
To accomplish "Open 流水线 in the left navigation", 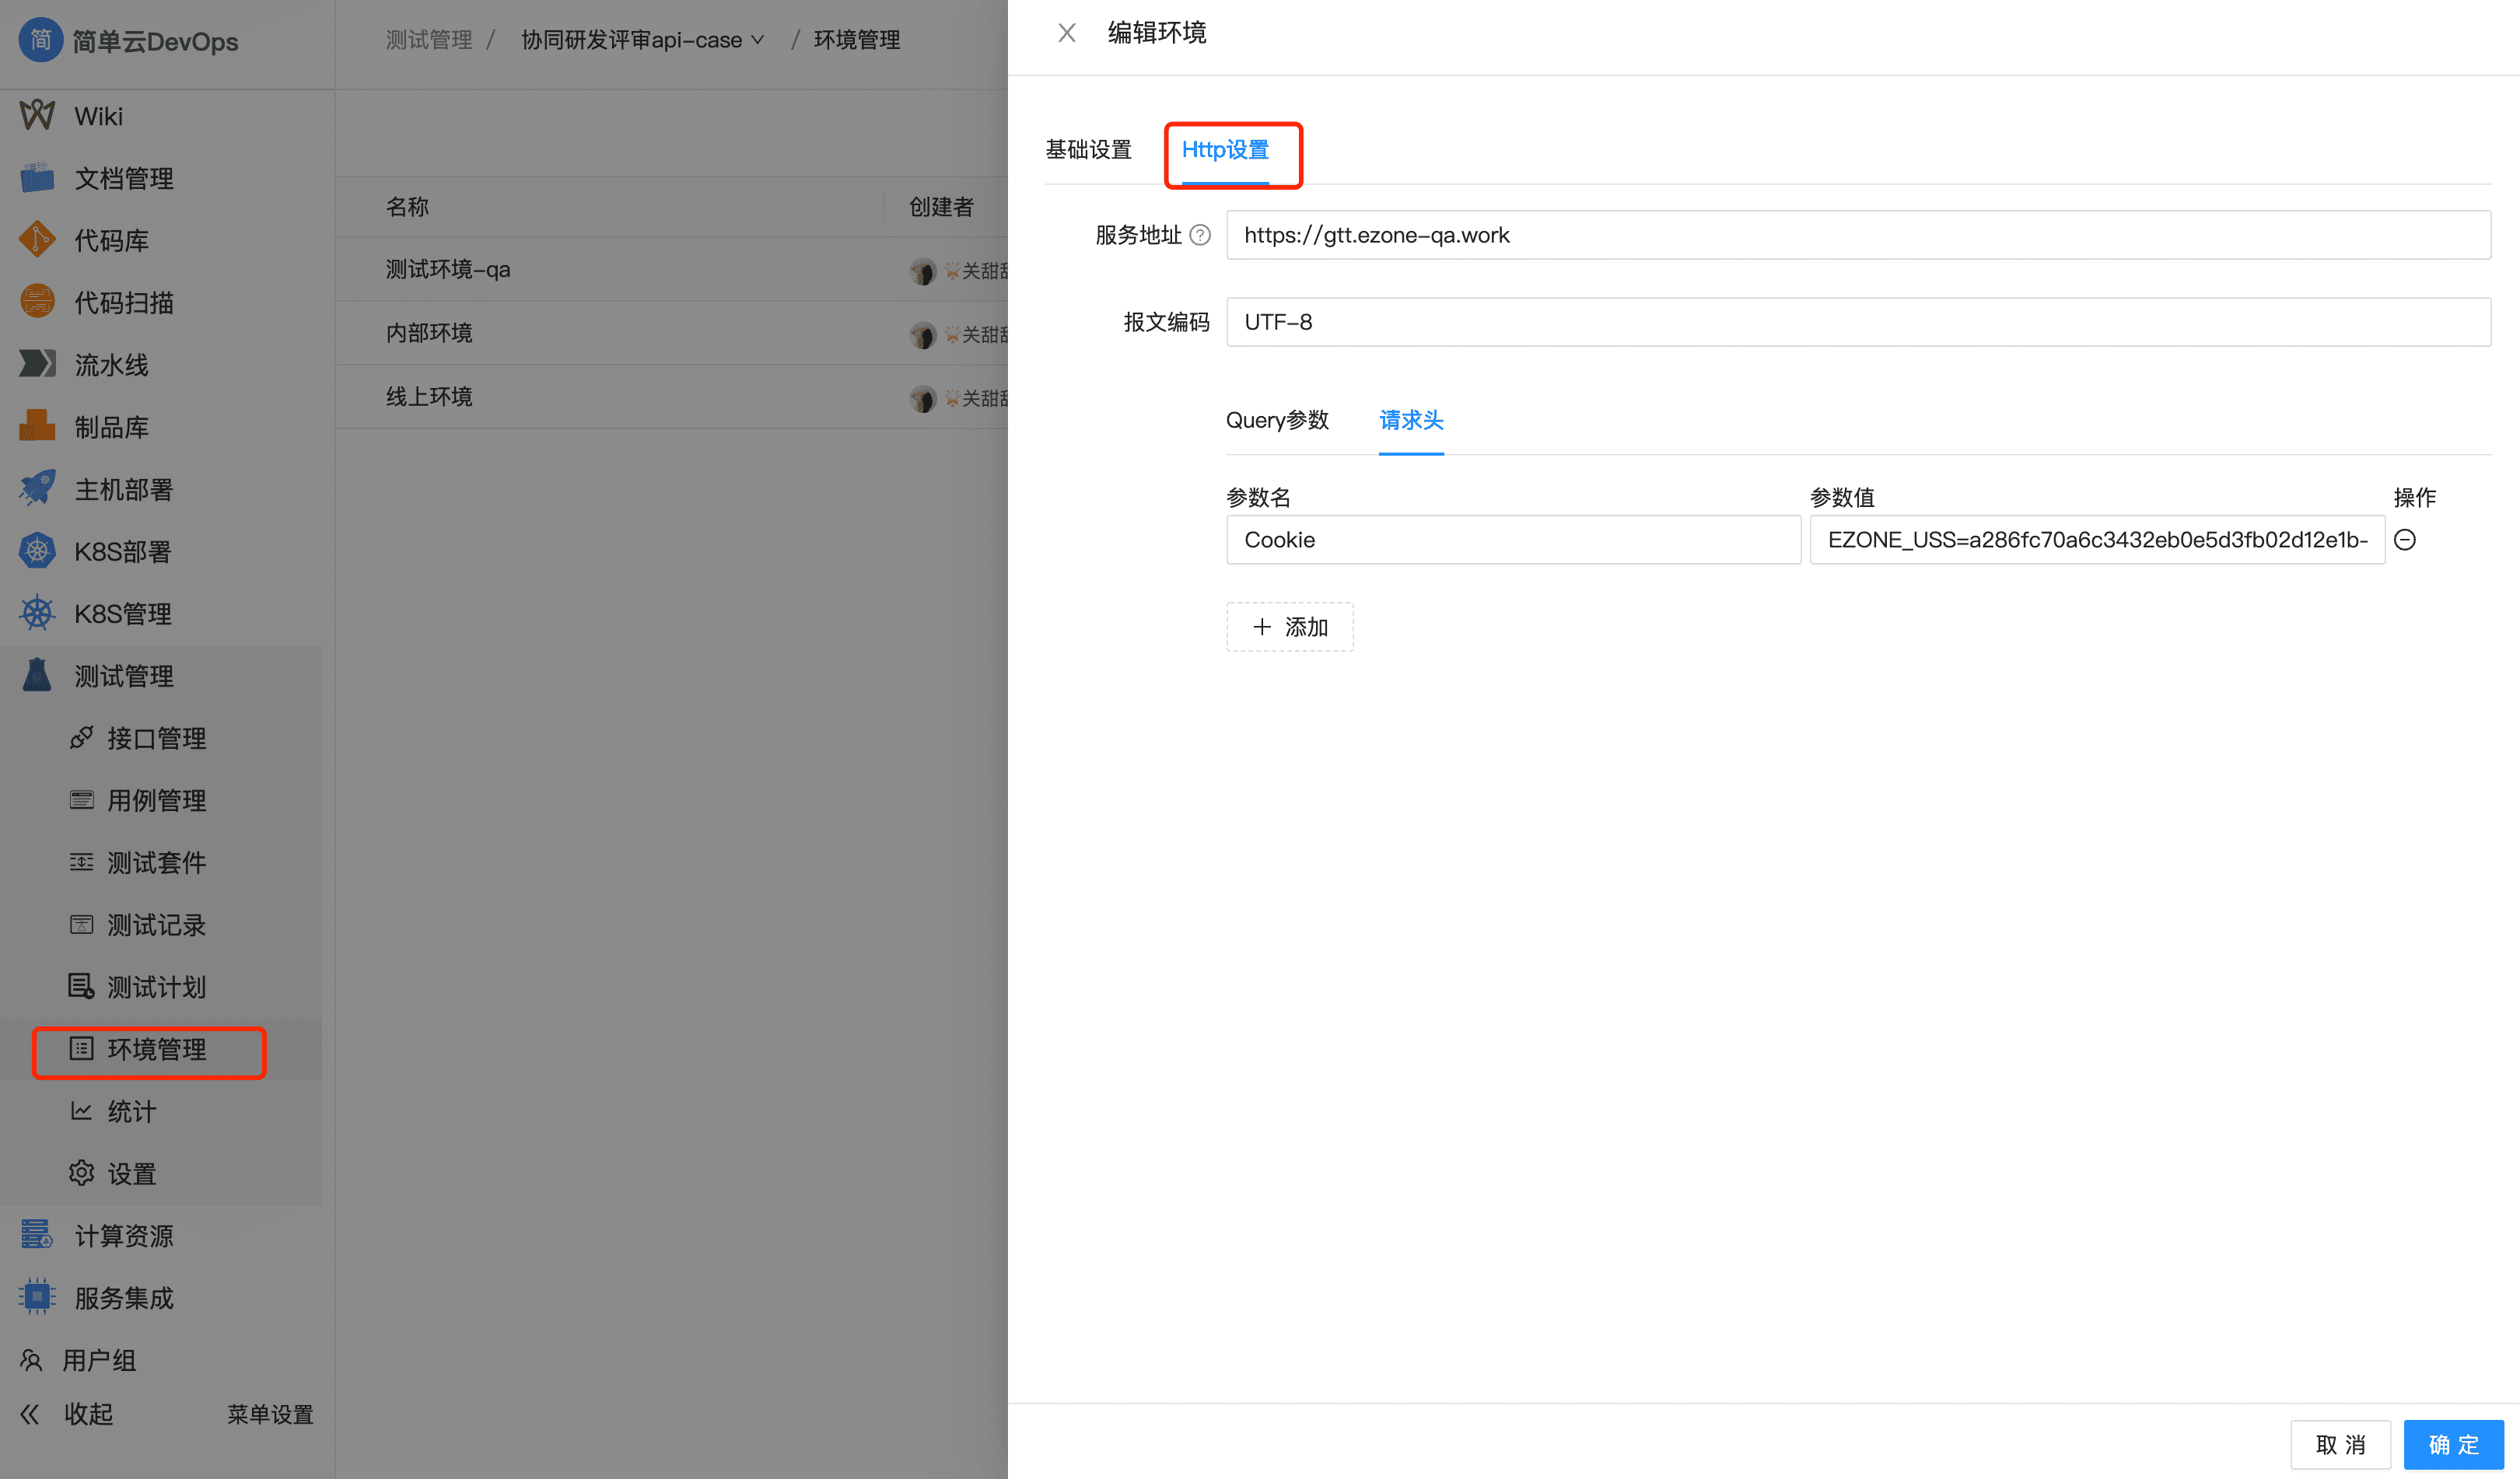I will pyautogui.click(x=112, y=364).
